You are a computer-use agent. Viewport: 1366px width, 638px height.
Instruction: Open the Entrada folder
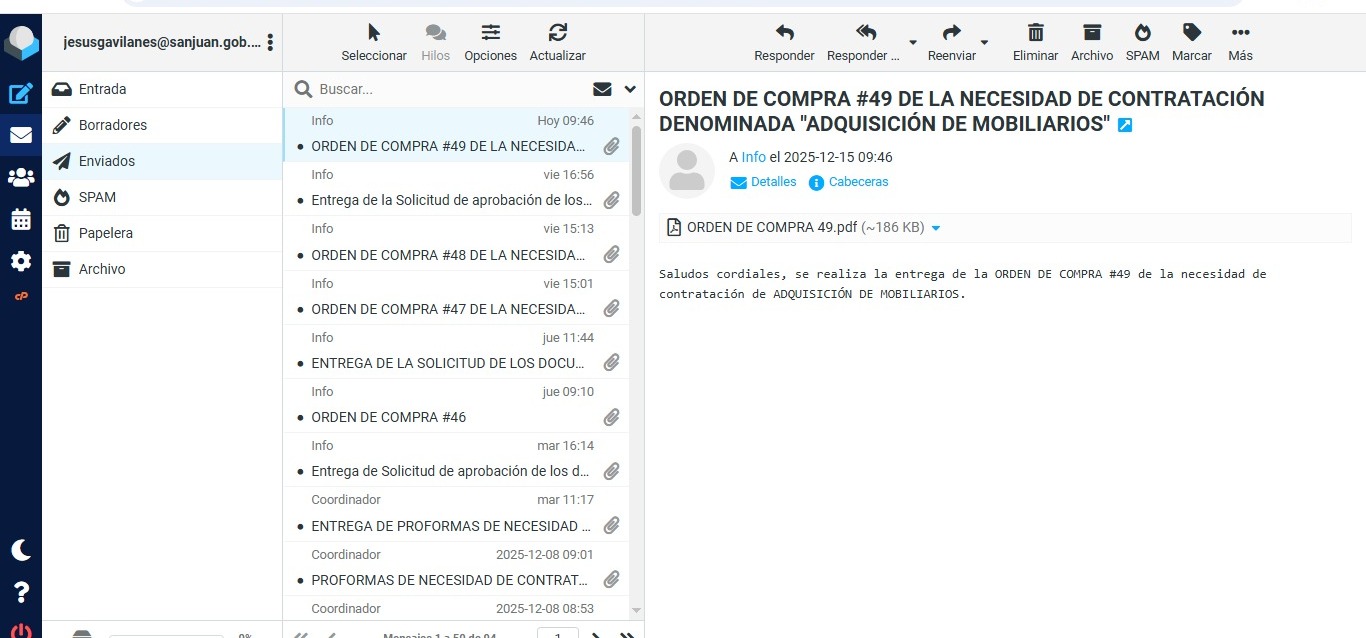pos(102,89)
